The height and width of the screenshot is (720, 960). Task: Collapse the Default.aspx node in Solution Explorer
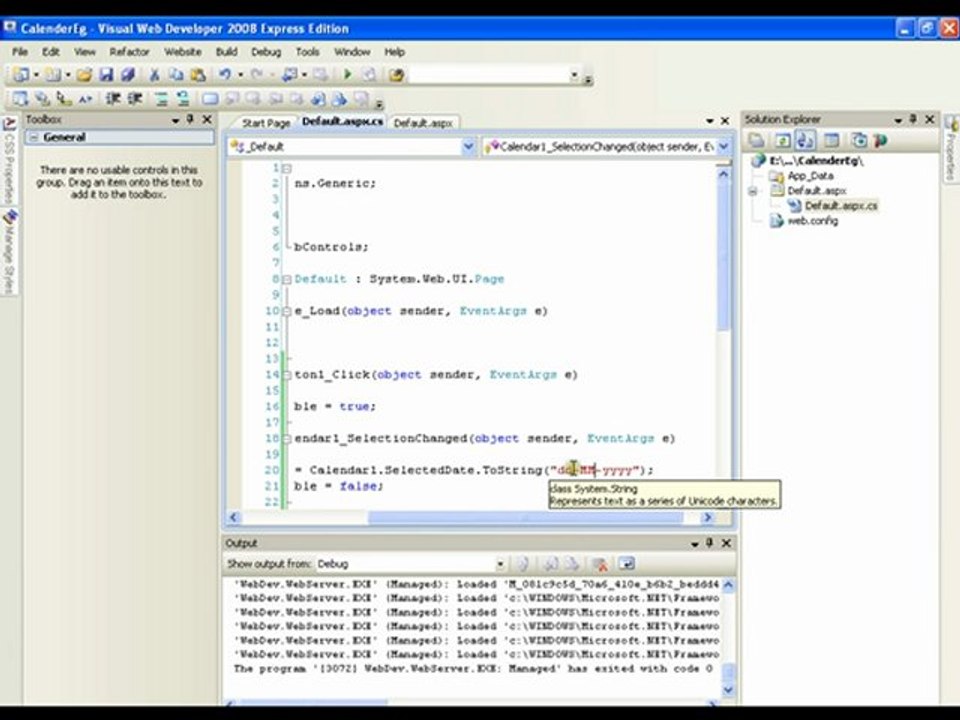[x=752, y=191]
